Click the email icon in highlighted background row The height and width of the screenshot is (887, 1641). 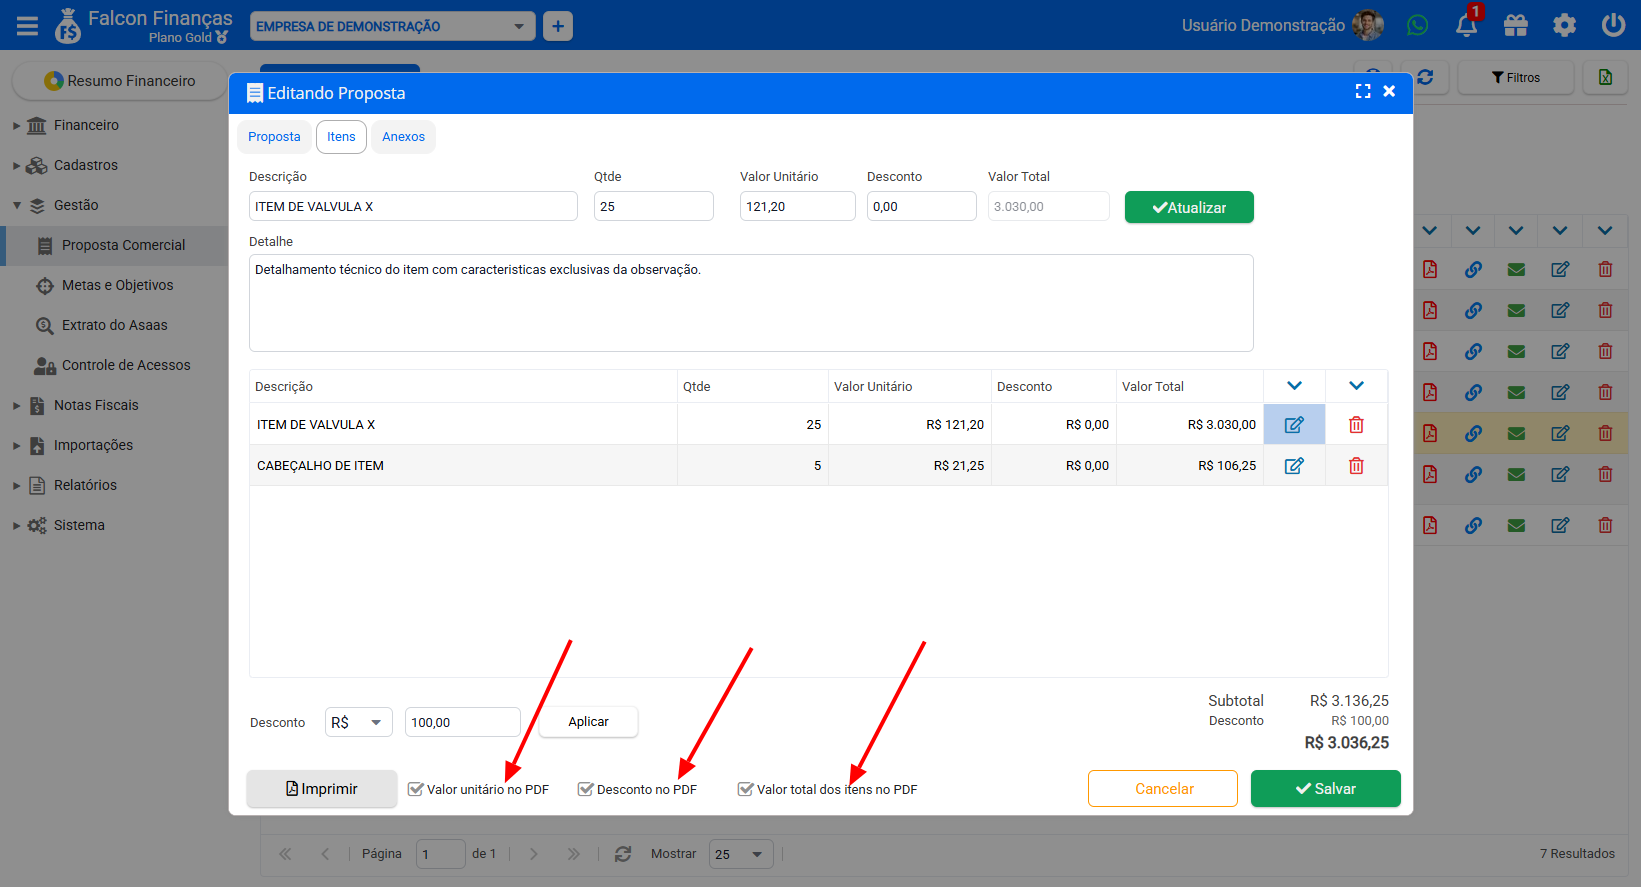pyautogui.click(x=1516, y=433)
